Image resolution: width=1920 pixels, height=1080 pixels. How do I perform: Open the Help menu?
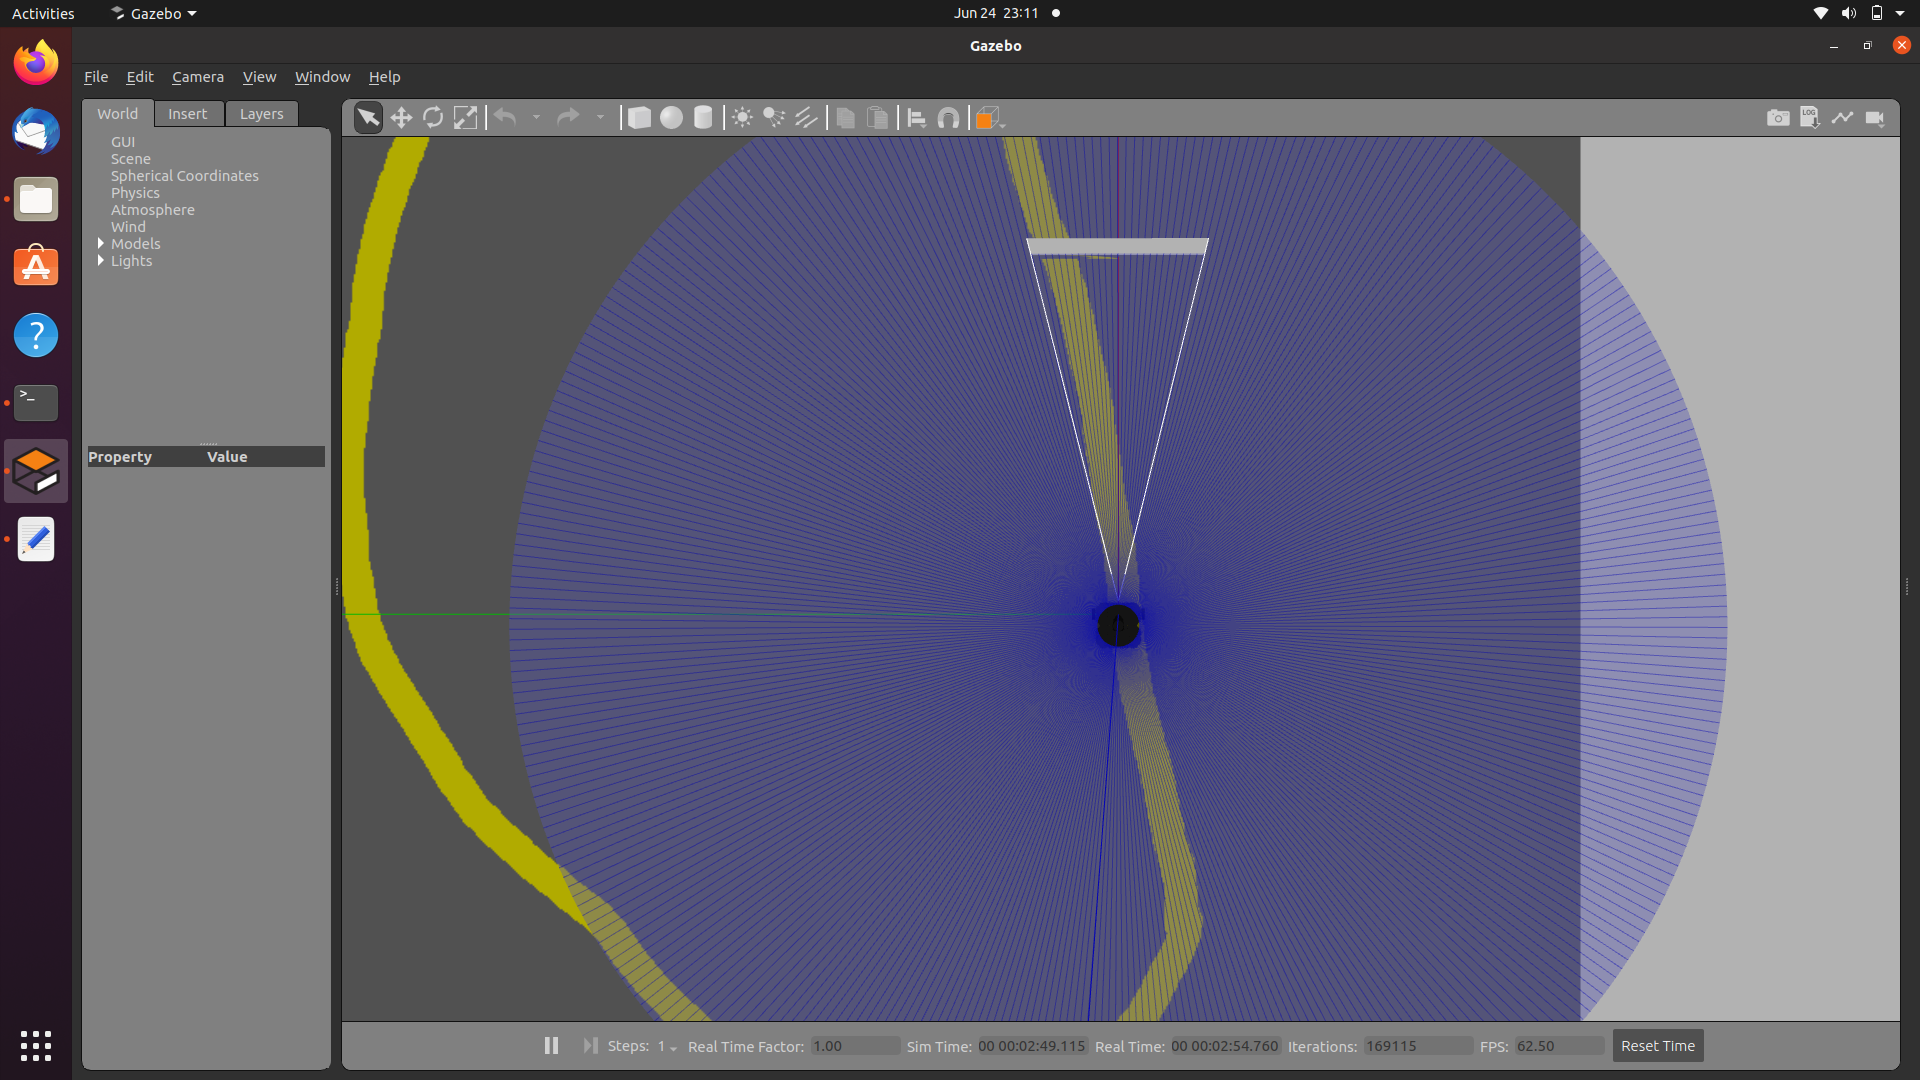pos(384,77)
